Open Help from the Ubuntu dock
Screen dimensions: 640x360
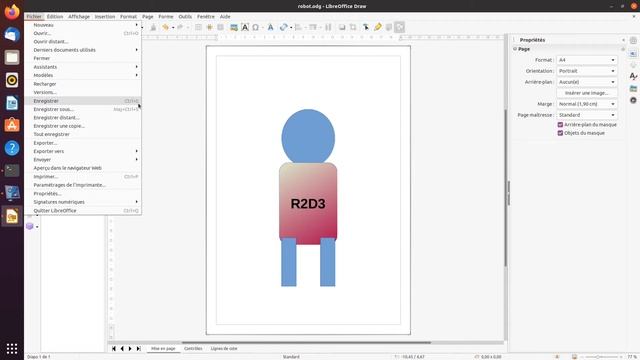tap(12, 148)
